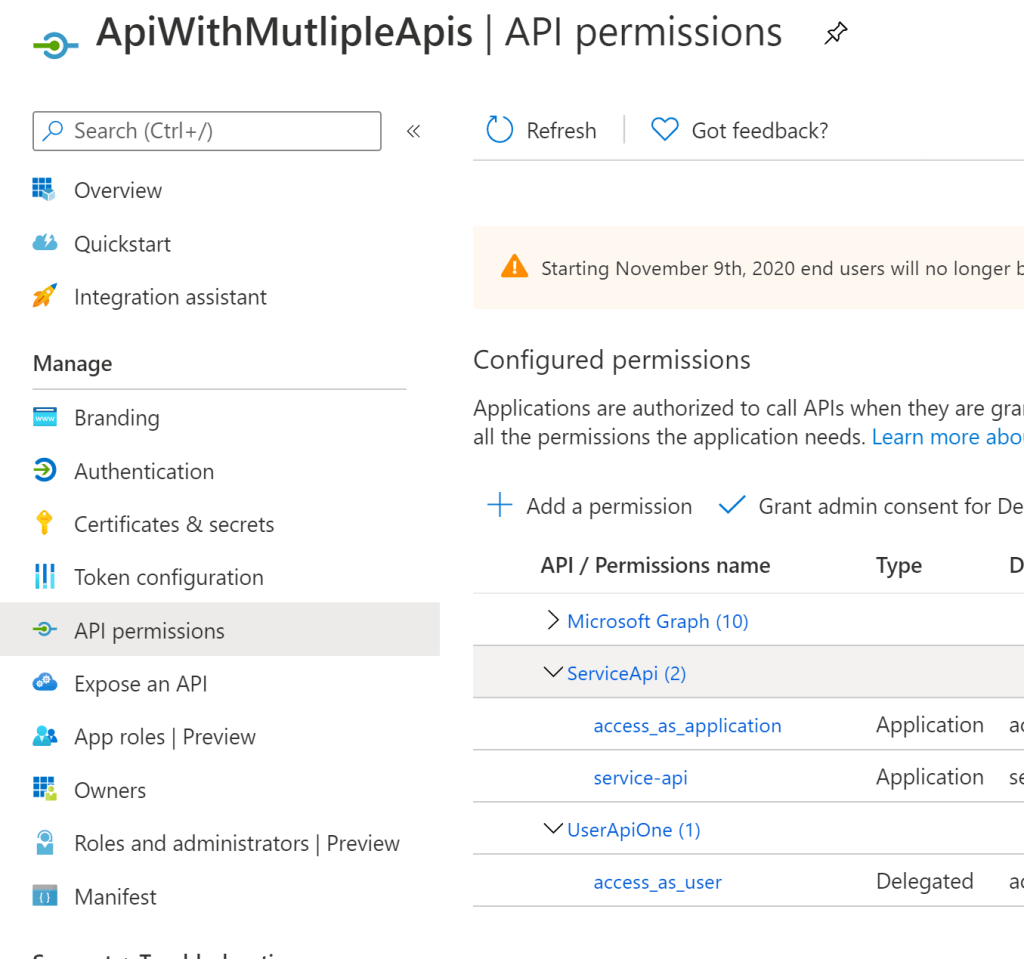The height and width of the screenshot is (959, 1024).
Task: Click the Refresh button label
Action: click(x=562, y=131)
